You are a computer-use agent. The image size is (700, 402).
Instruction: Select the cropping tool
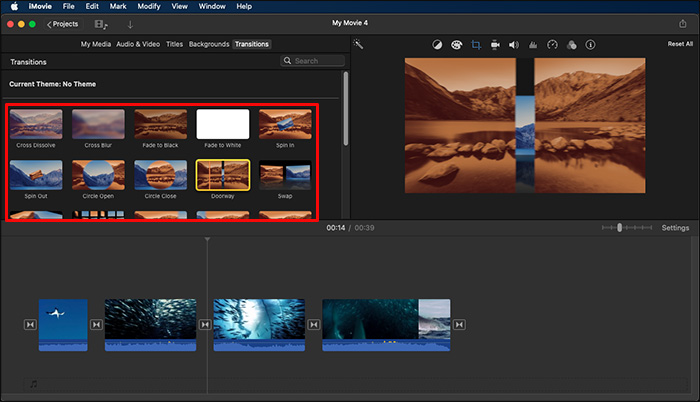coord(476,45)
